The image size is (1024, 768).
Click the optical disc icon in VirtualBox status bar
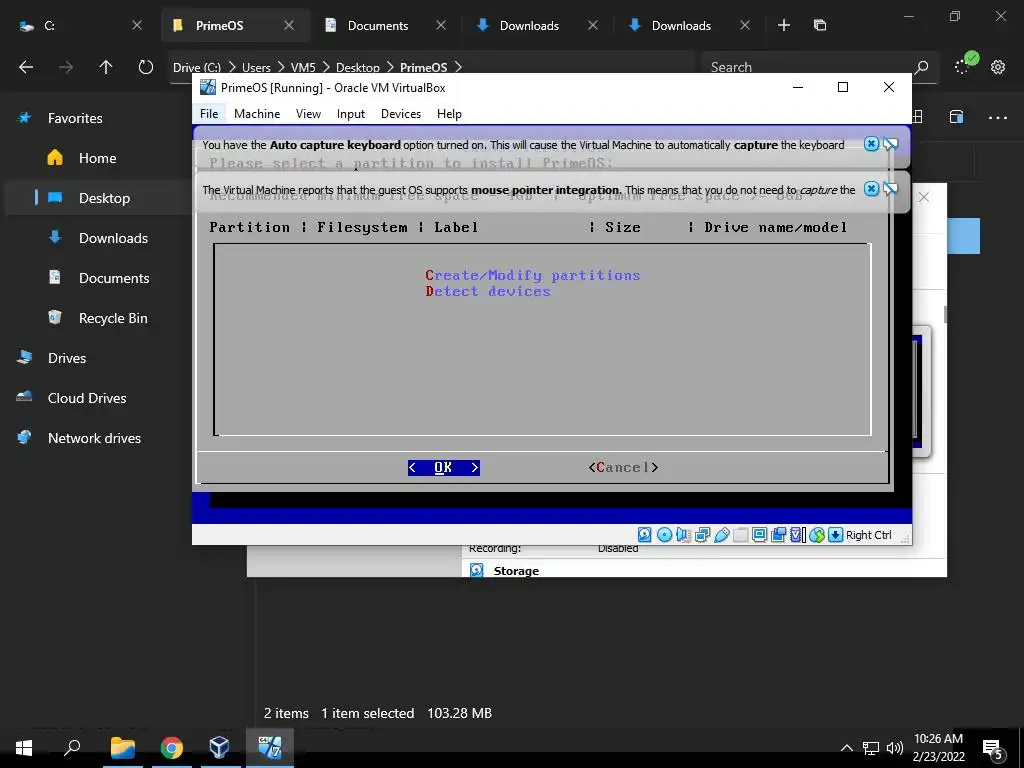(664, 535)
